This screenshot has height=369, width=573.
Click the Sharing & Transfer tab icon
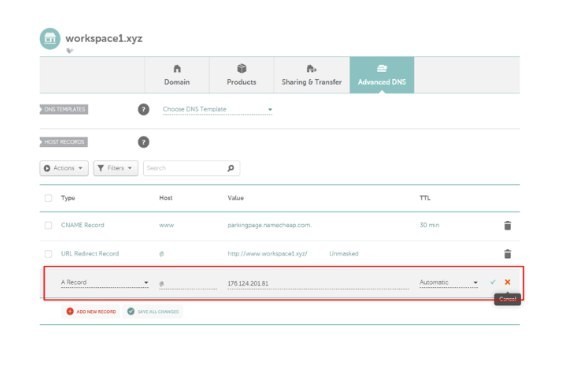311,68
